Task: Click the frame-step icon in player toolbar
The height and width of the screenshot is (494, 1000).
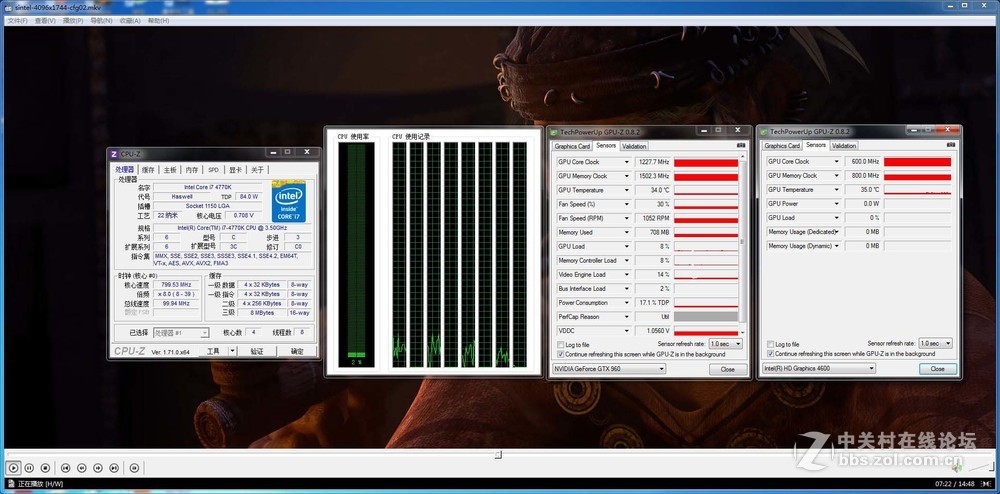Action: (134, 468)
